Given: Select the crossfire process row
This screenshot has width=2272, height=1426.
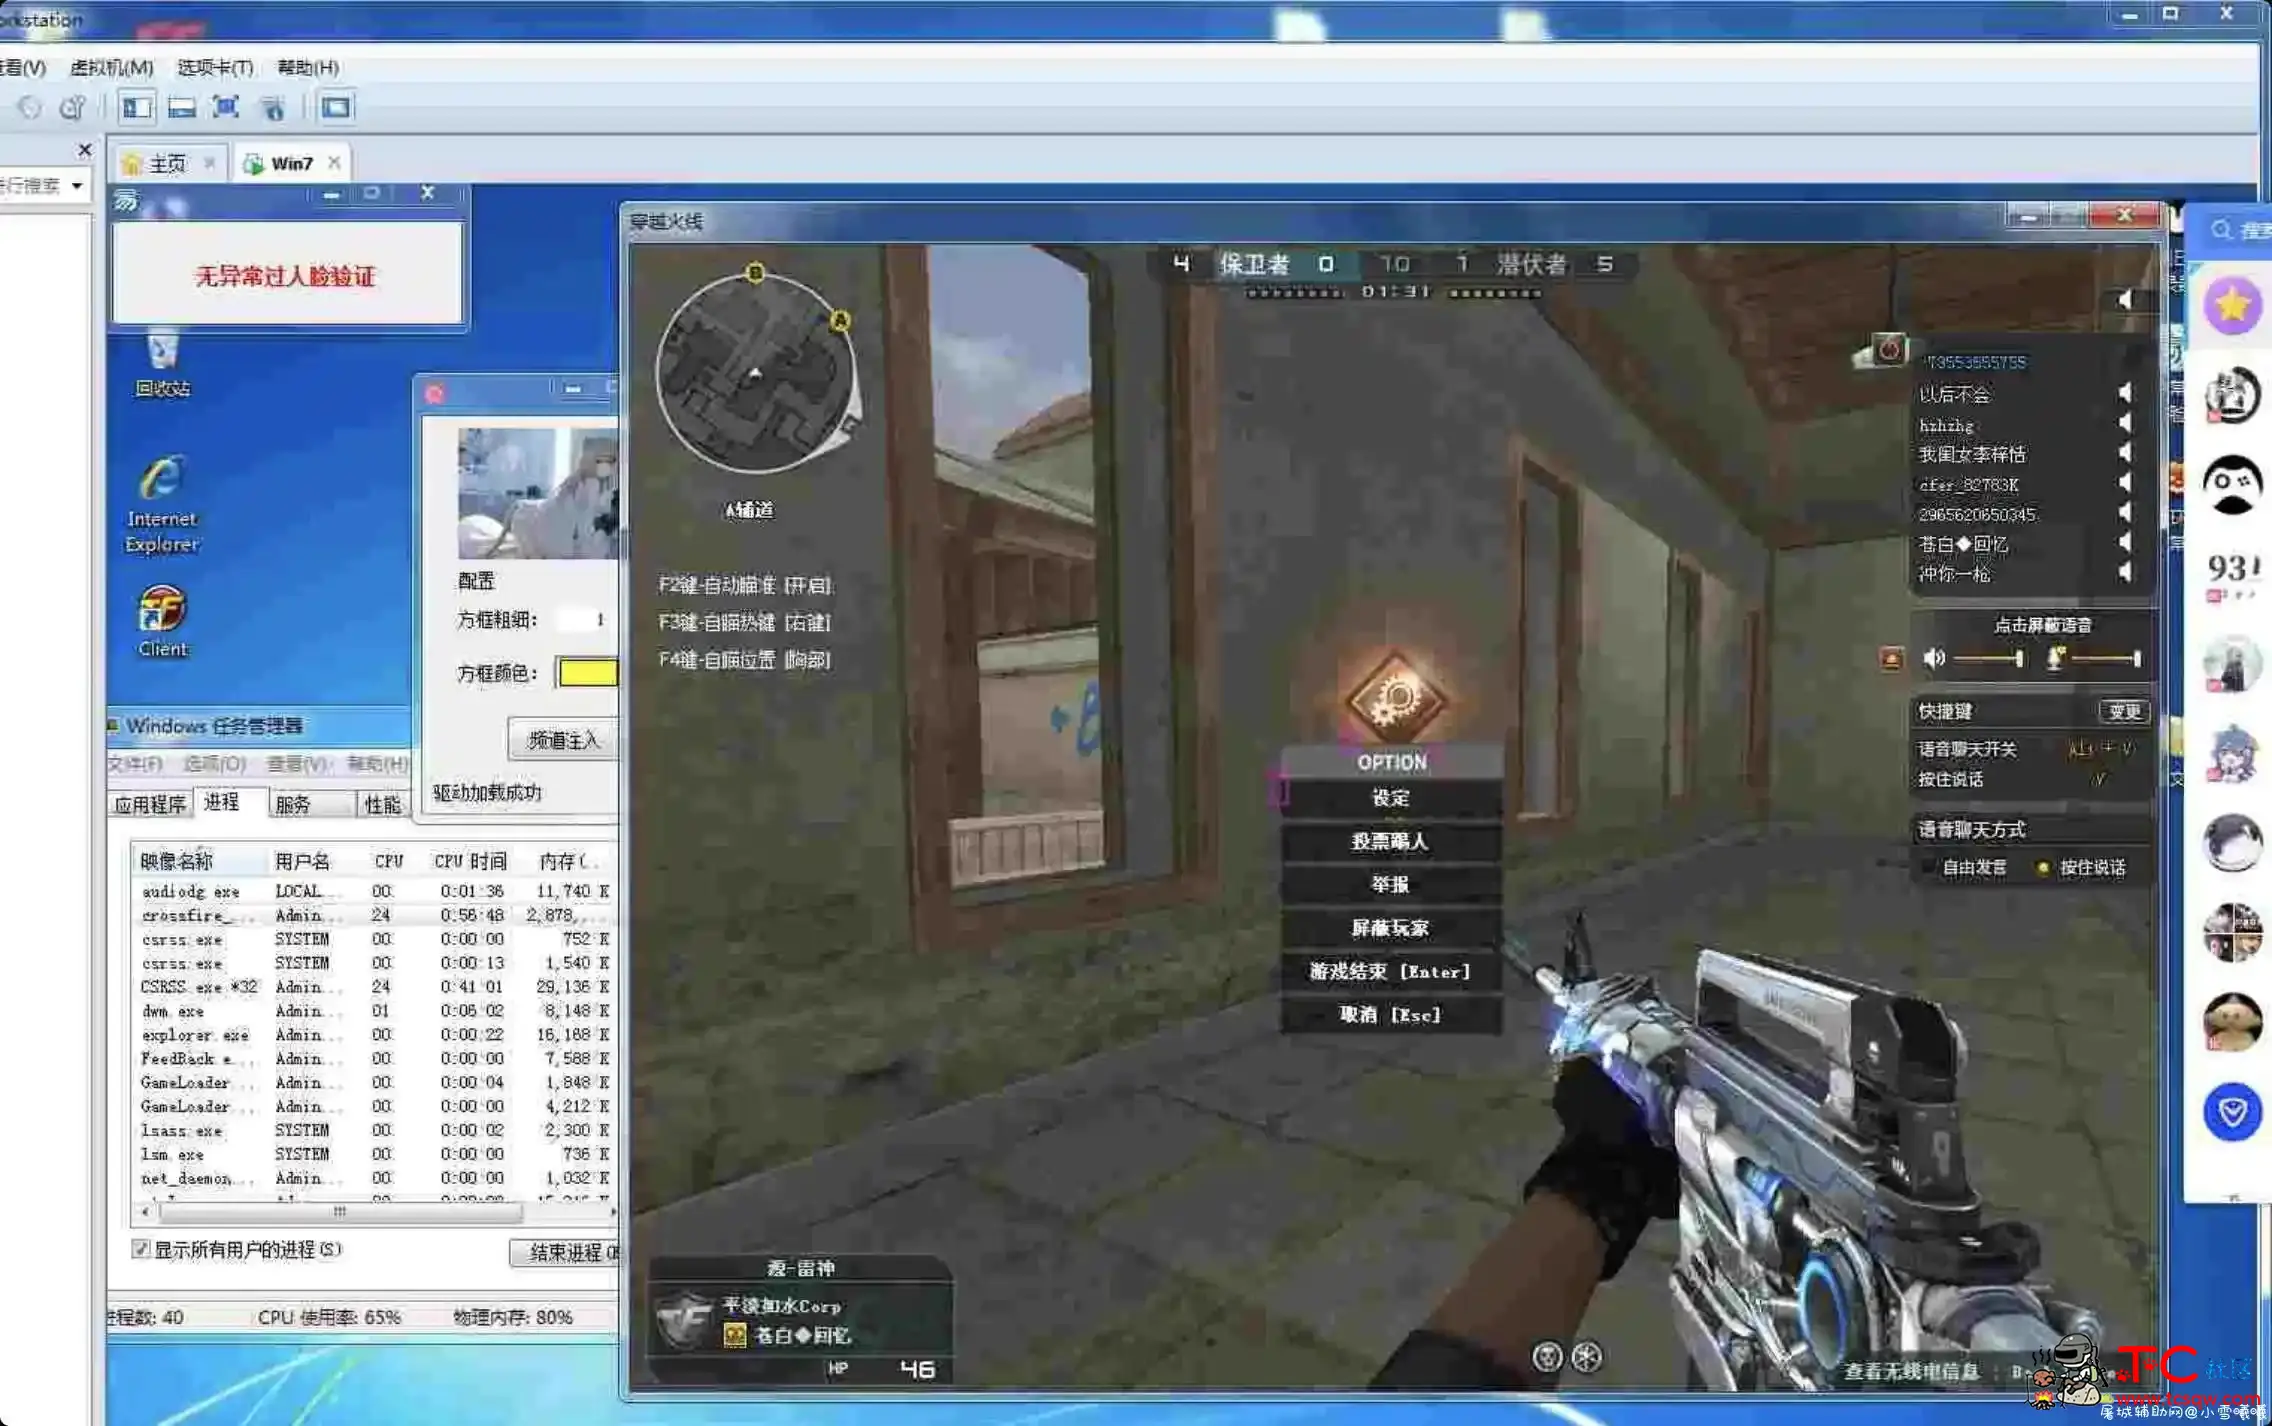Looking at the screenshot, I should [374, 915].
